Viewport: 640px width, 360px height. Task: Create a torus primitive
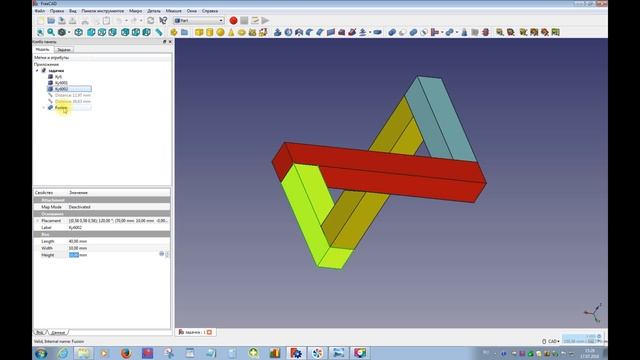pyautogui.click(x=242, y=32)
